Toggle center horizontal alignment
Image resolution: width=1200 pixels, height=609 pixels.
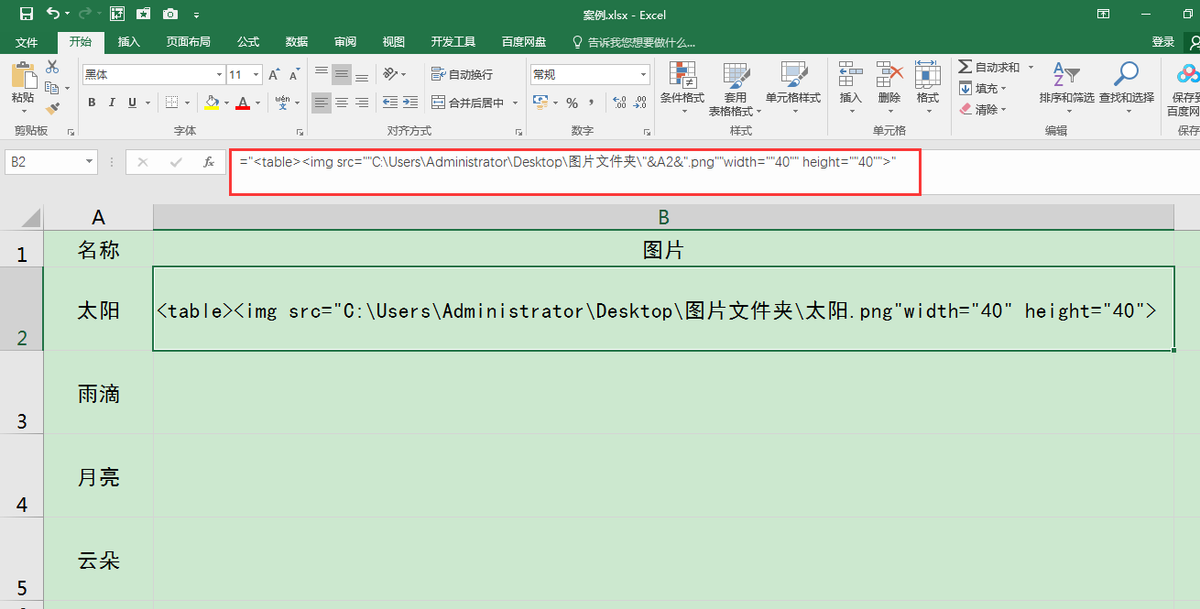click(341, 102)
